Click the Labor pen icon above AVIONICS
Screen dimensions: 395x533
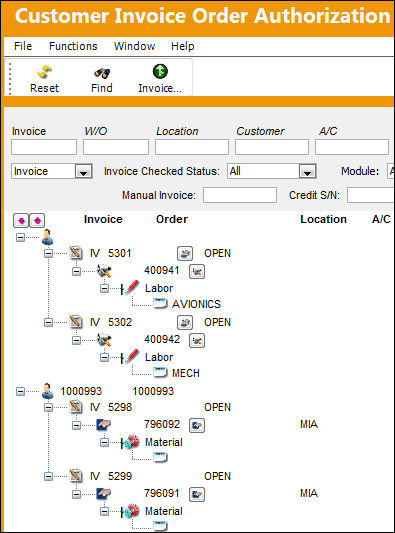pyautogui.click(x=131, y=288)
